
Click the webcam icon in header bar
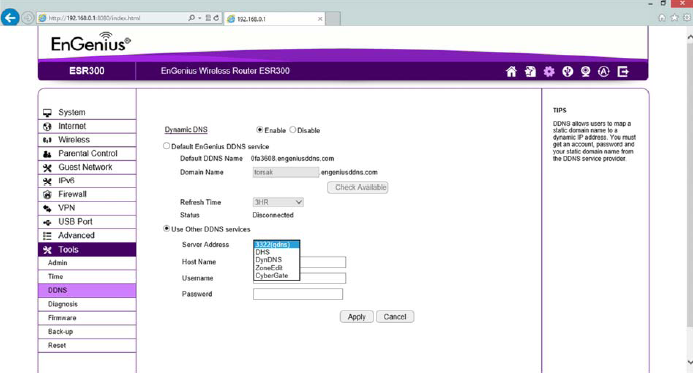pos(586,72)
